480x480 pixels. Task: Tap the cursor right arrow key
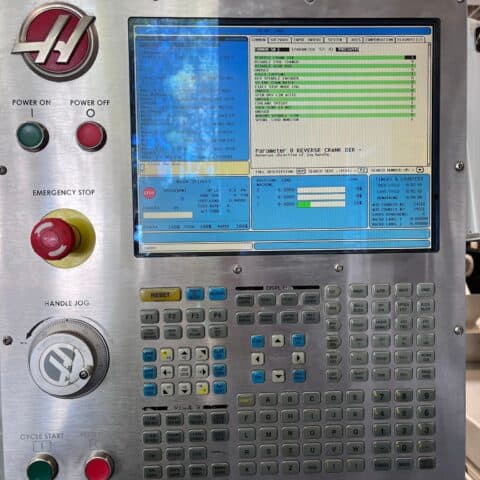click(x=298, y=358)
